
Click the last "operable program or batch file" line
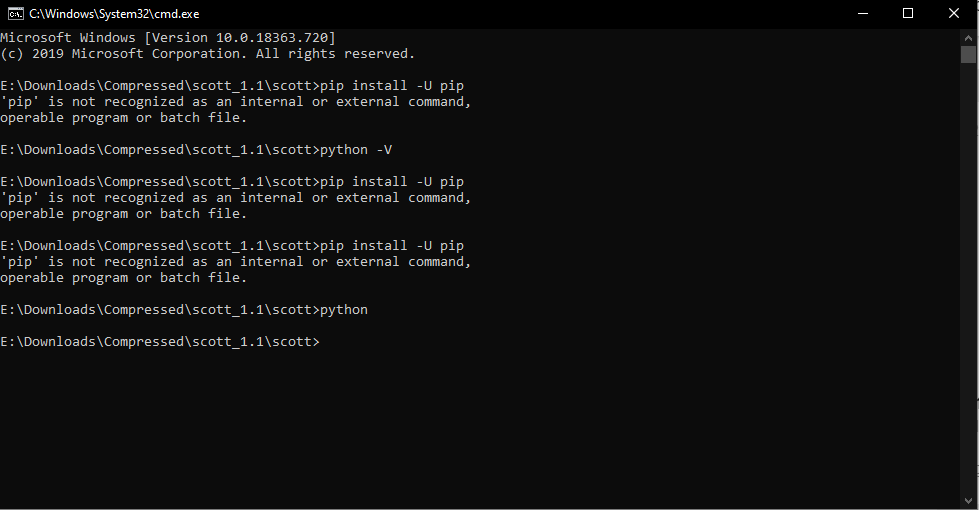[123, 277]
